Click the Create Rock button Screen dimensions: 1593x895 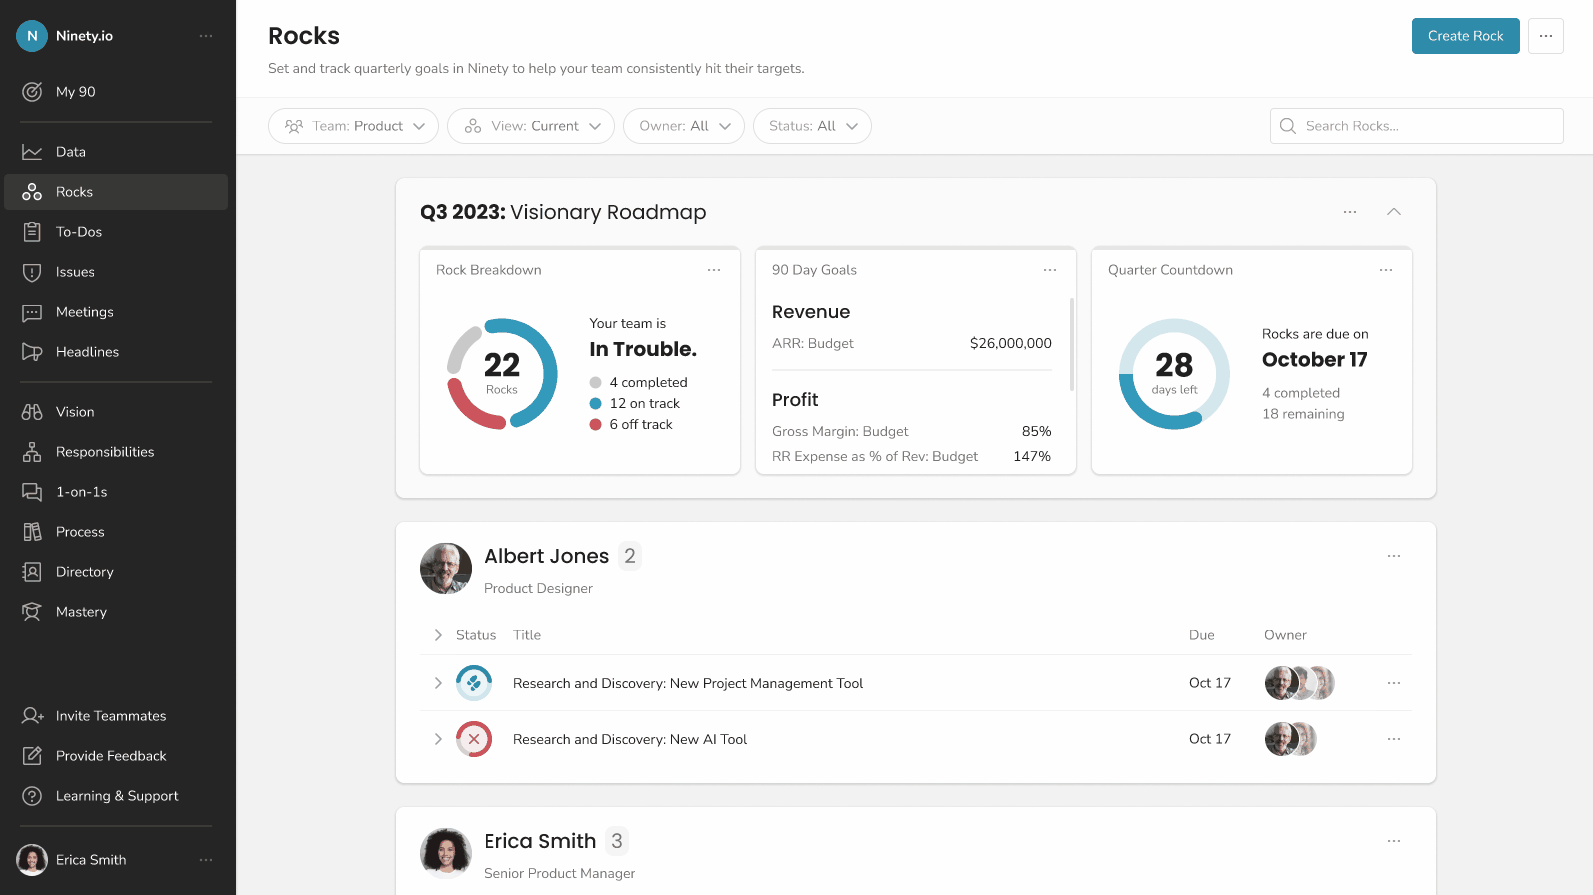click(x=1465, y=36)
